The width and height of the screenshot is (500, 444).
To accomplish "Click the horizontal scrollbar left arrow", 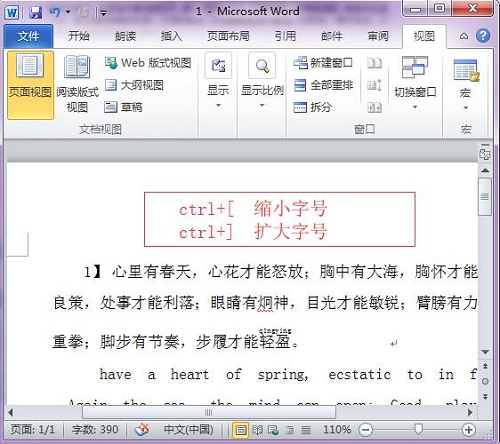I will 11,413.
